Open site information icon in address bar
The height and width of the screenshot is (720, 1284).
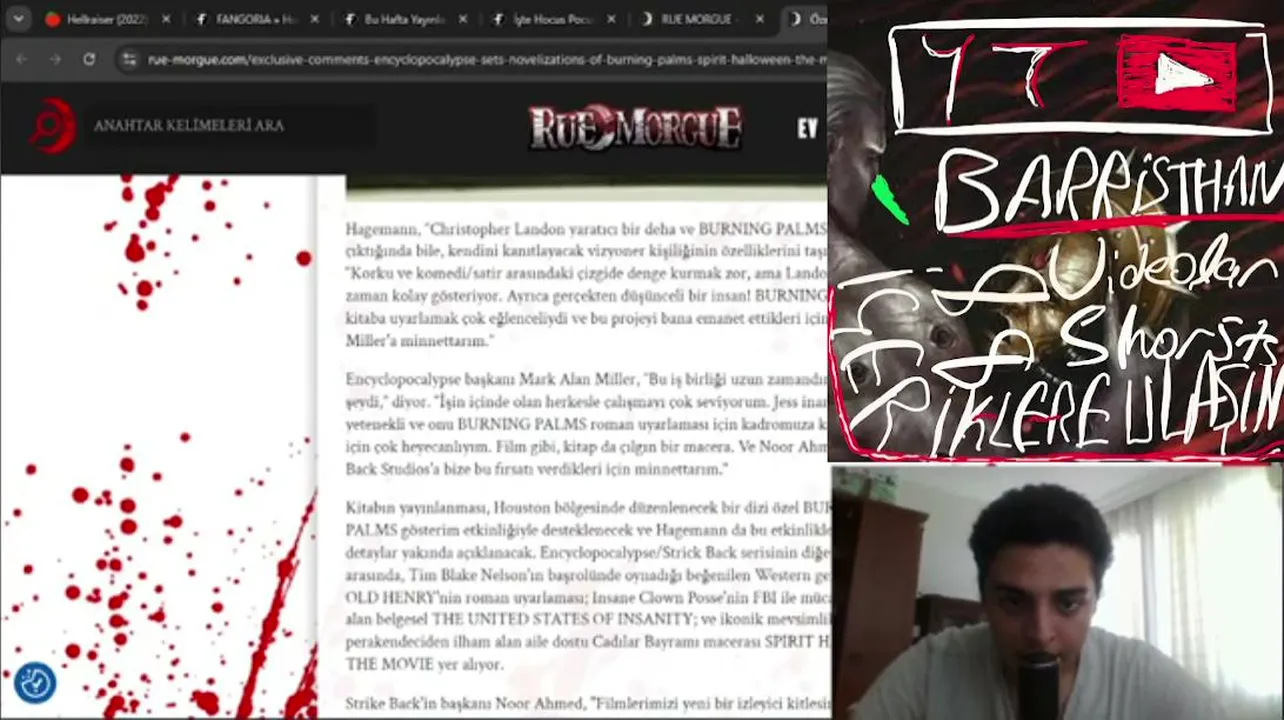[128, 60]
